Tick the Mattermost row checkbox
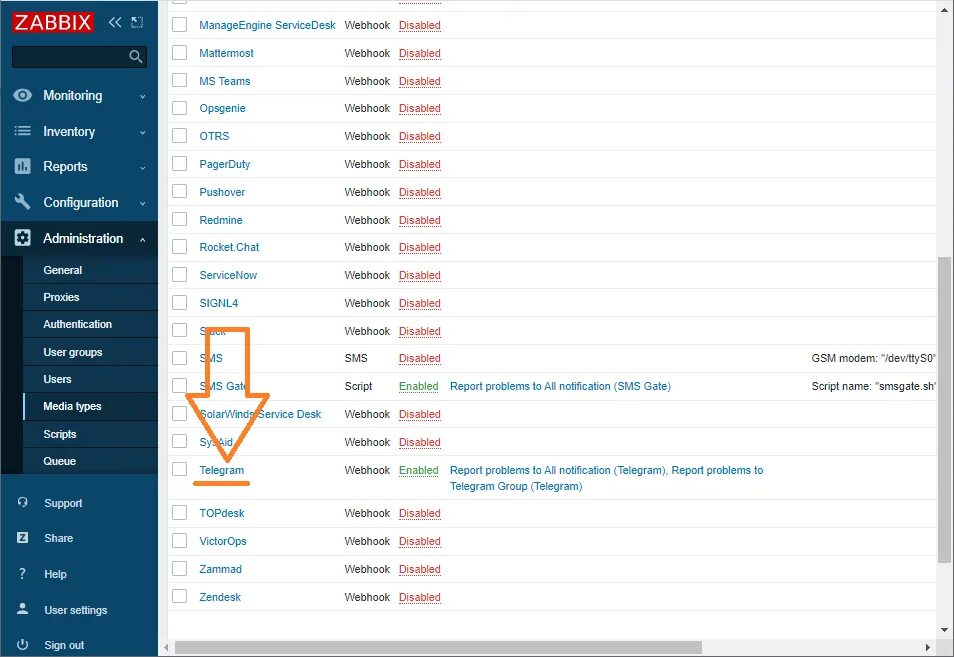Screen dimensions: 954x657 pyautogui.click(x=179, y=52)
